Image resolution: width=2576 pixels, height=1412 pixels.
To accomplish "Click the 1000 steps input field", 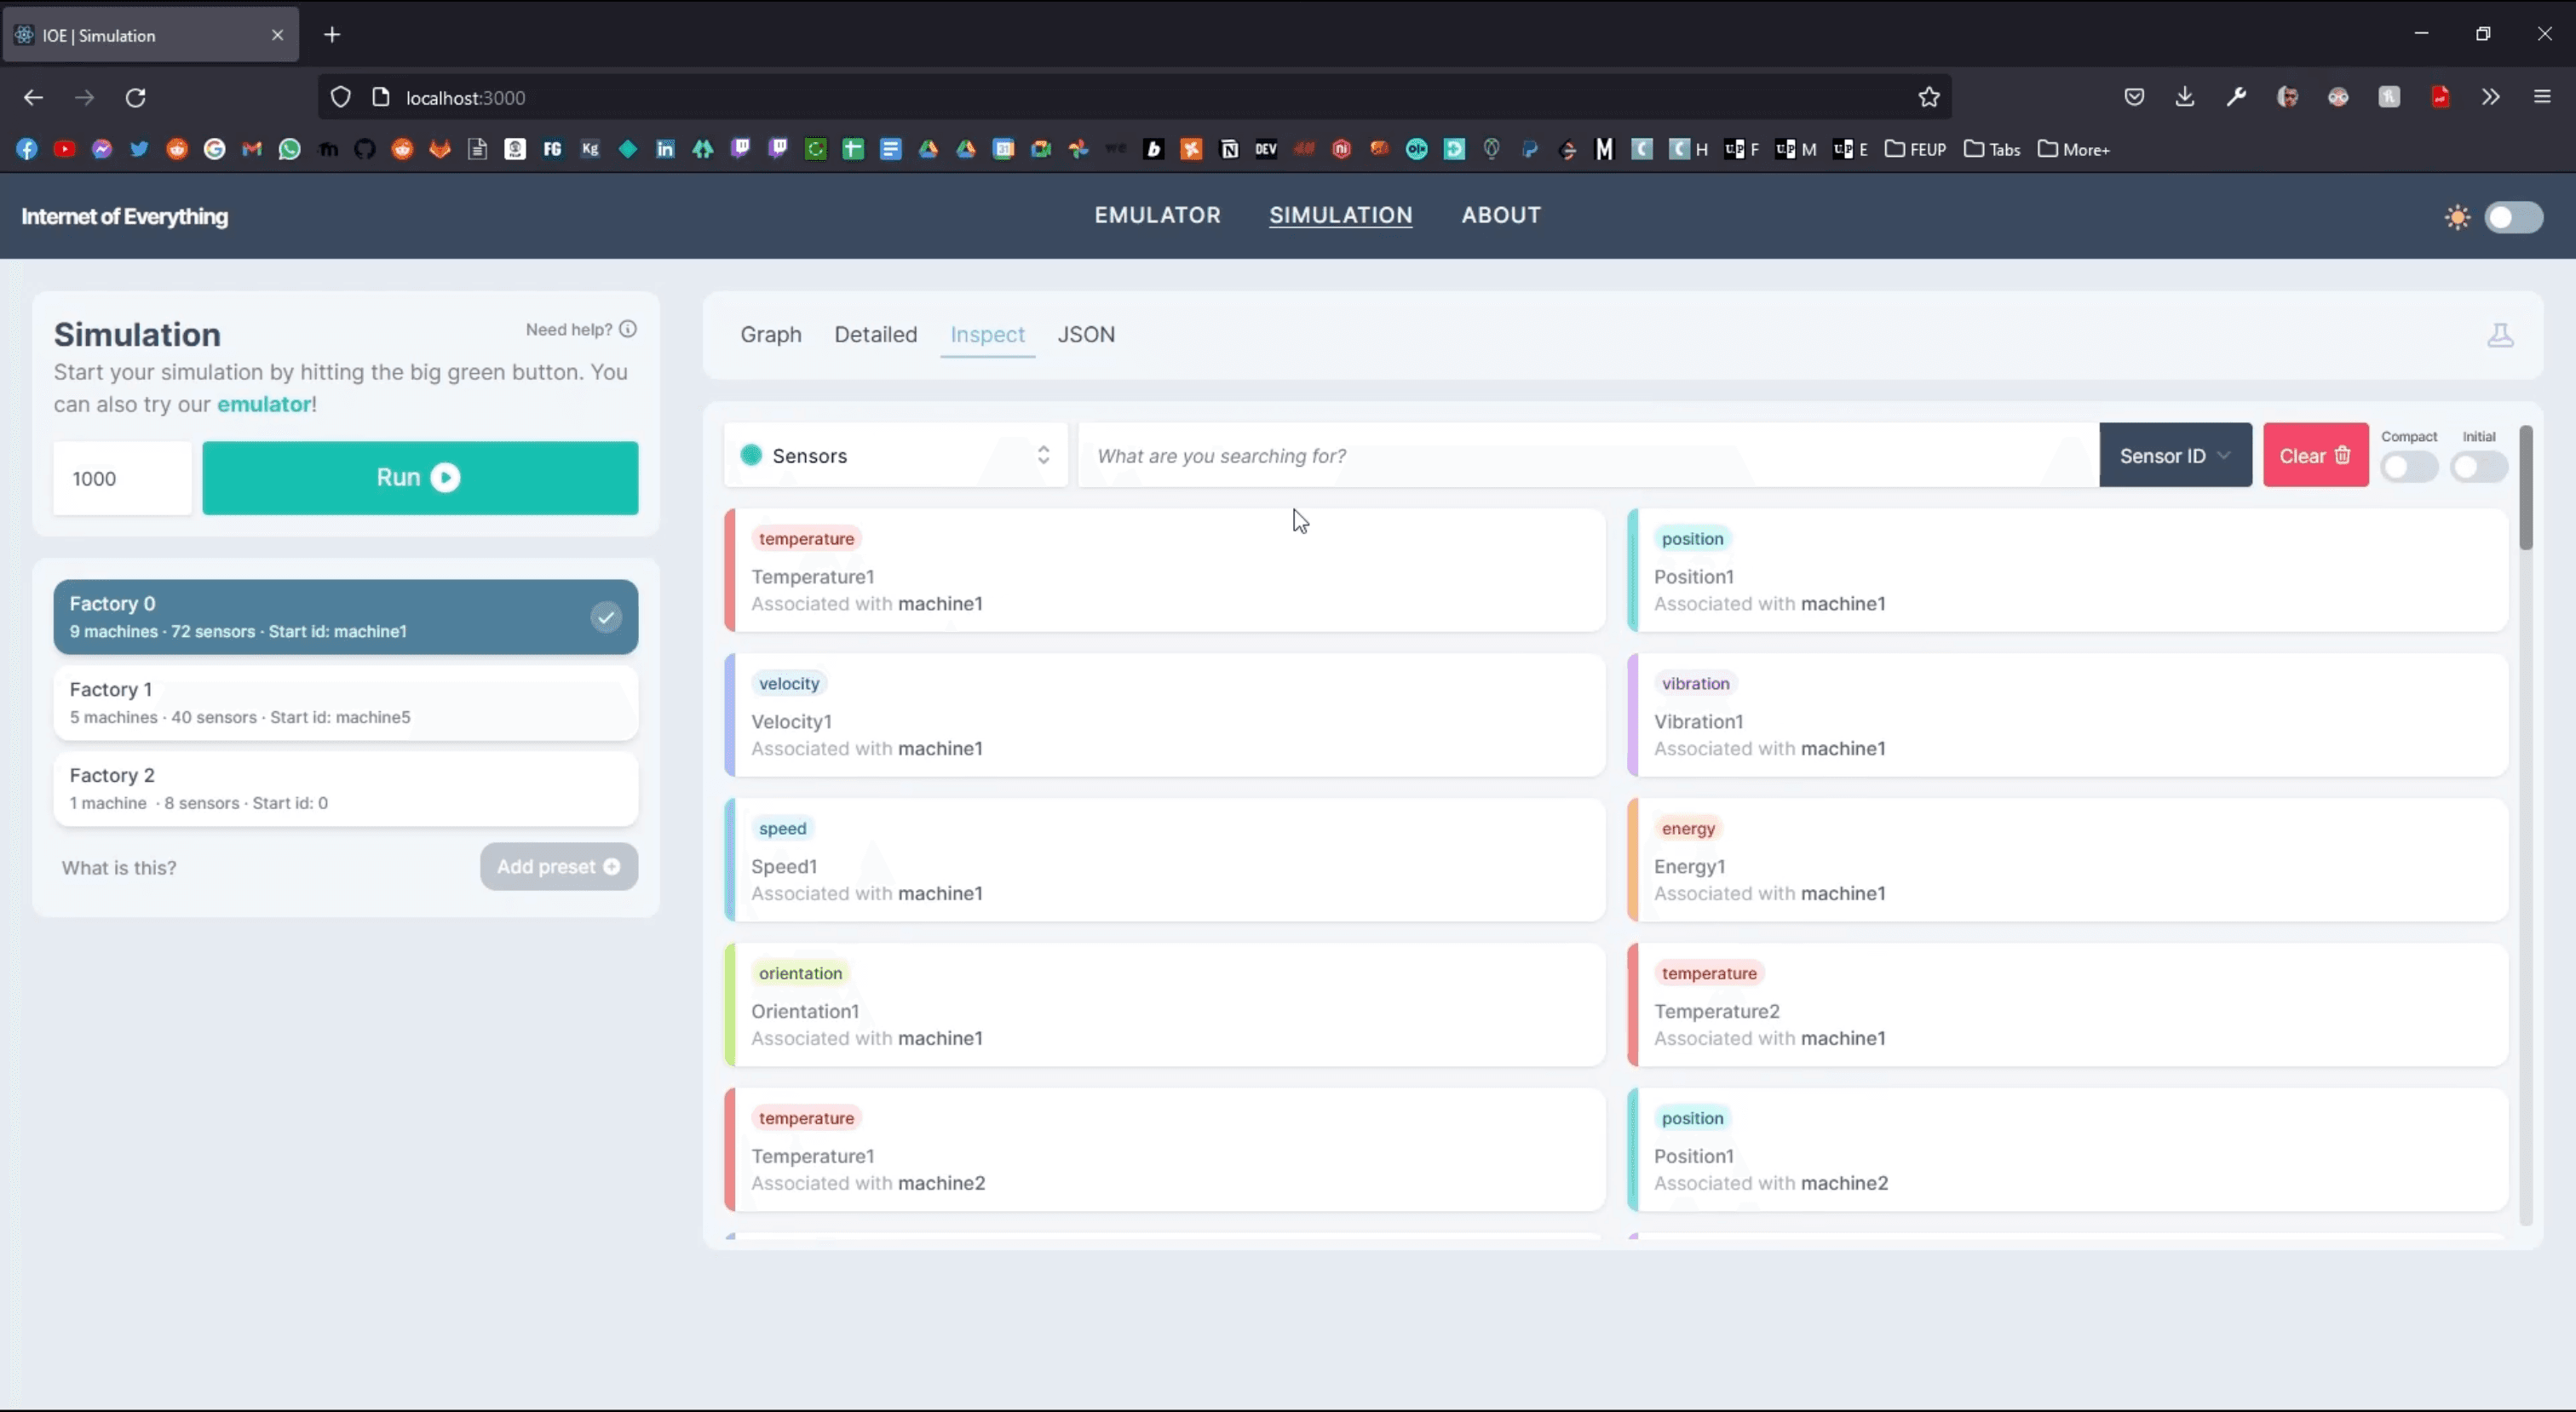I will pos(122,478).
